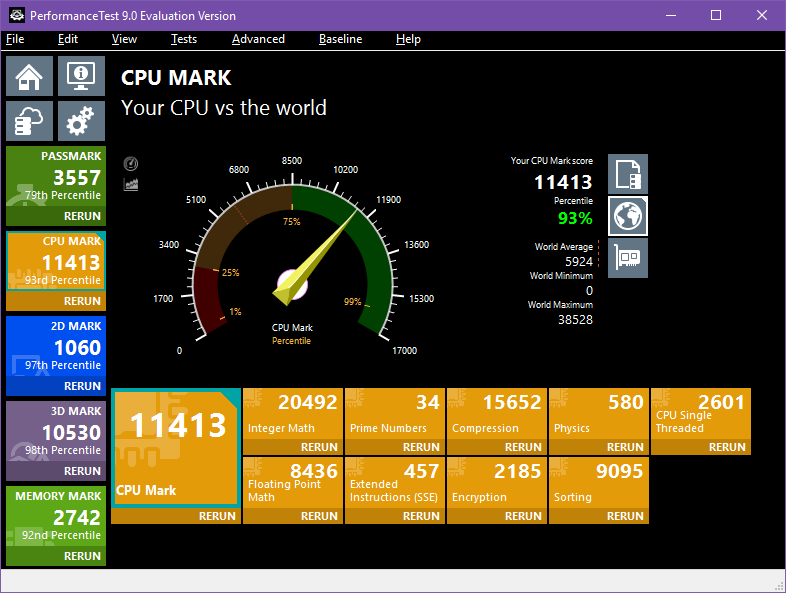Open the settings gears icon
Viewport: 786px width, 593px height.
point(81,121)
